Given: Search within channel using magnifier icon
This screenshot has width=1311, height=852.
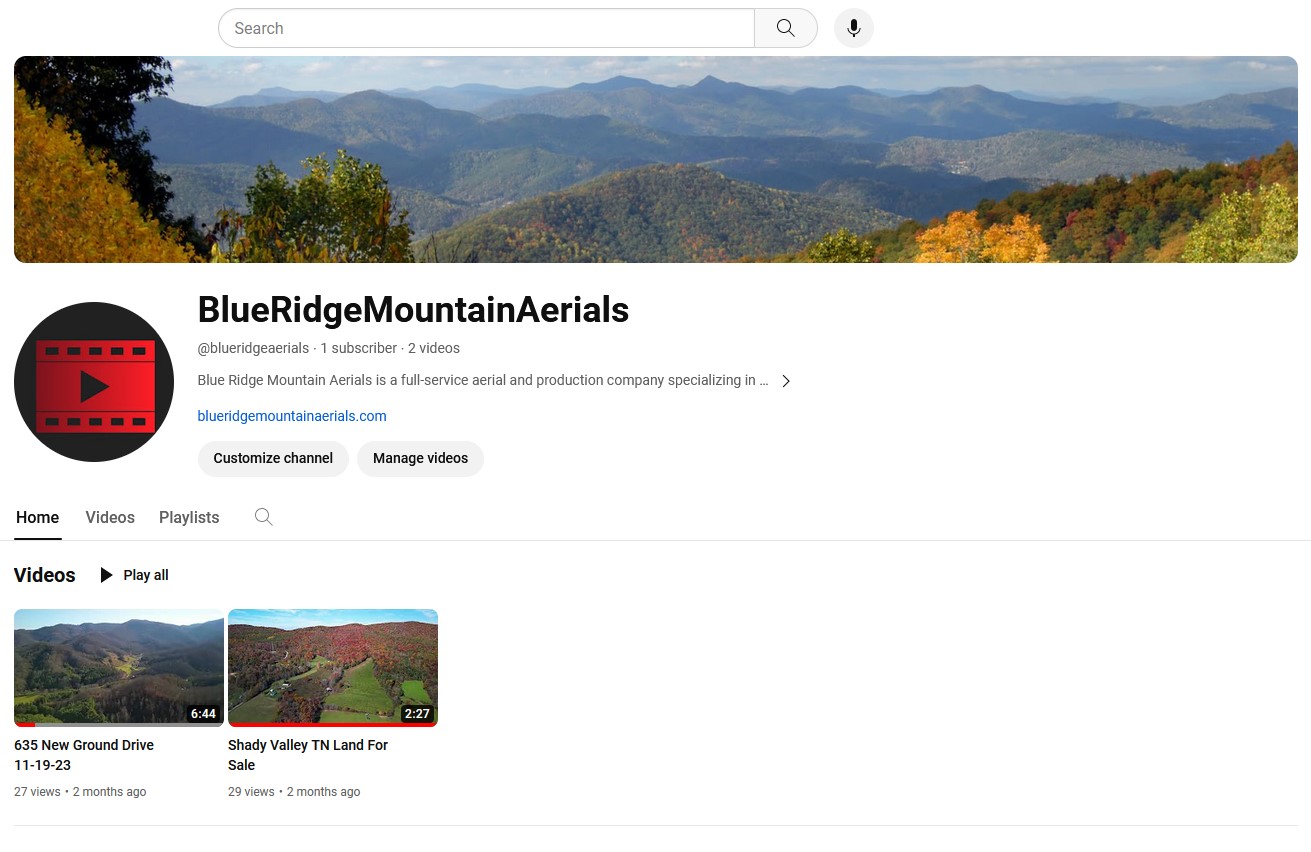Looking at the screenshot, I should point(264,517).
